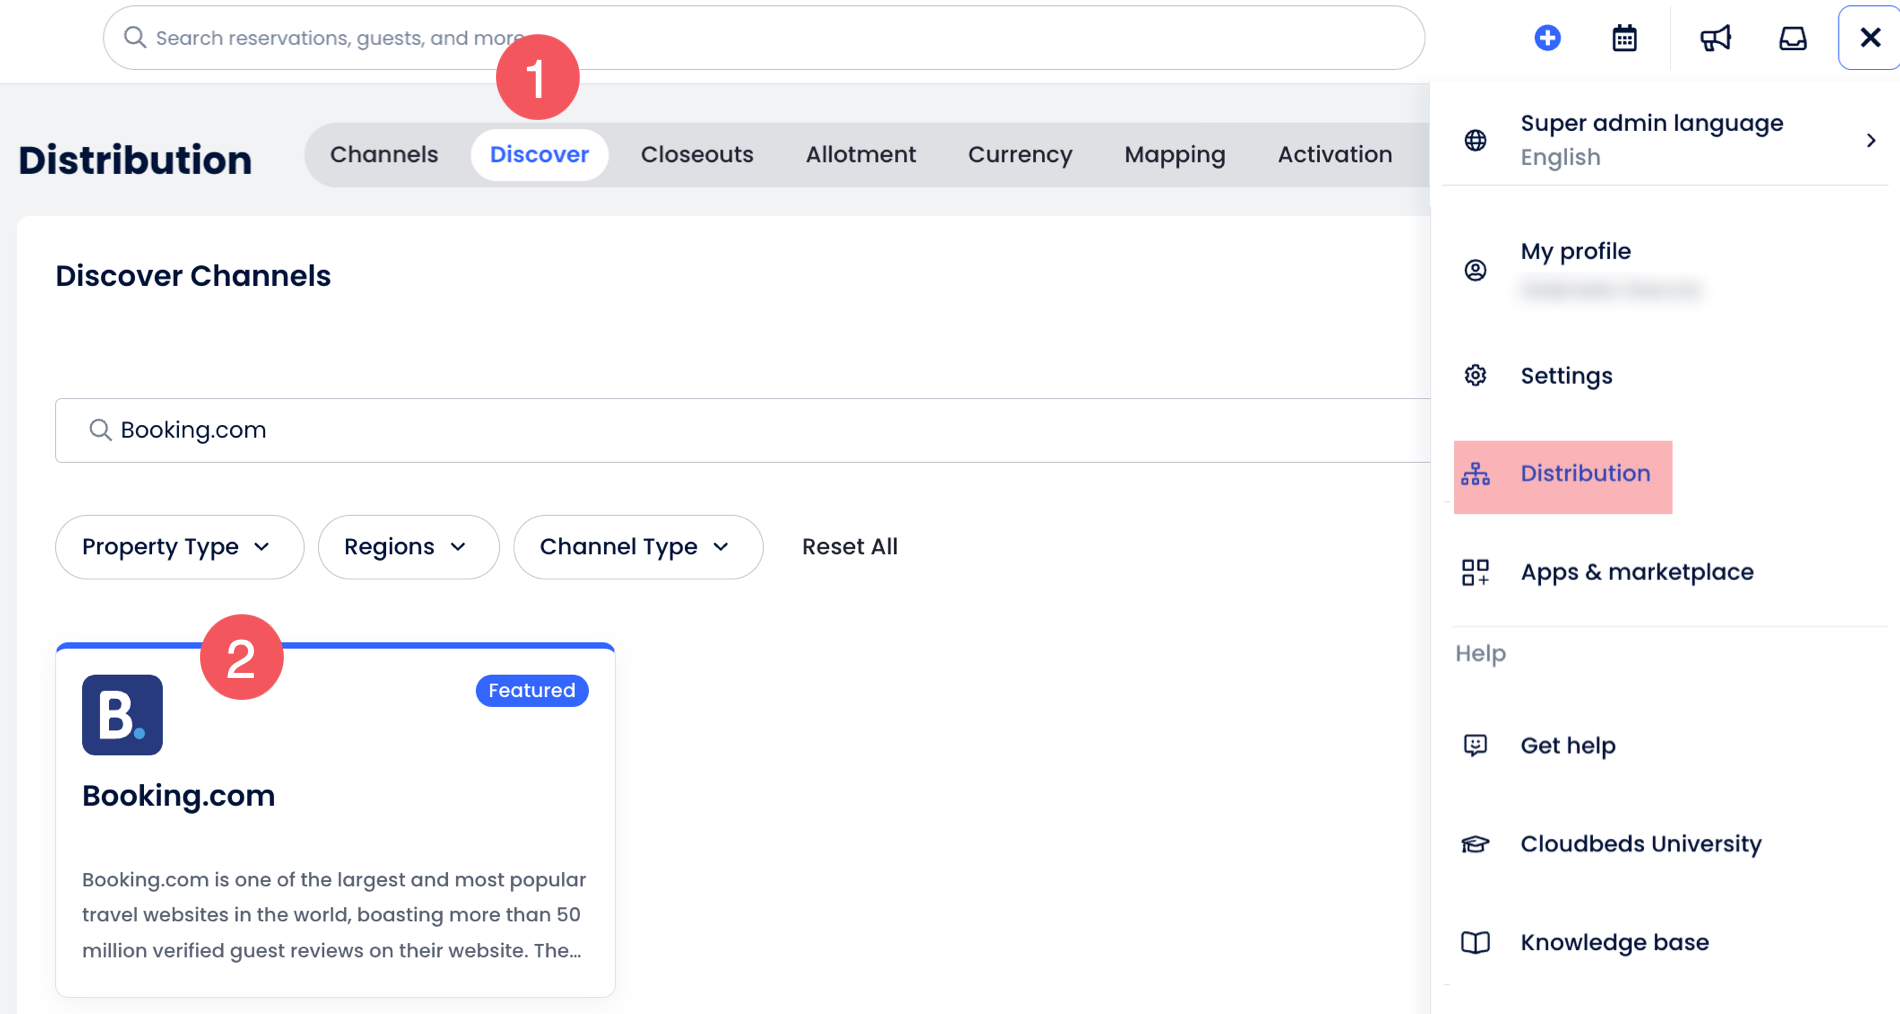Image resolution: width=1900 pixels, height=1014 pixels.
Task: Click Reset All filters link
Action: pos(849,547)
